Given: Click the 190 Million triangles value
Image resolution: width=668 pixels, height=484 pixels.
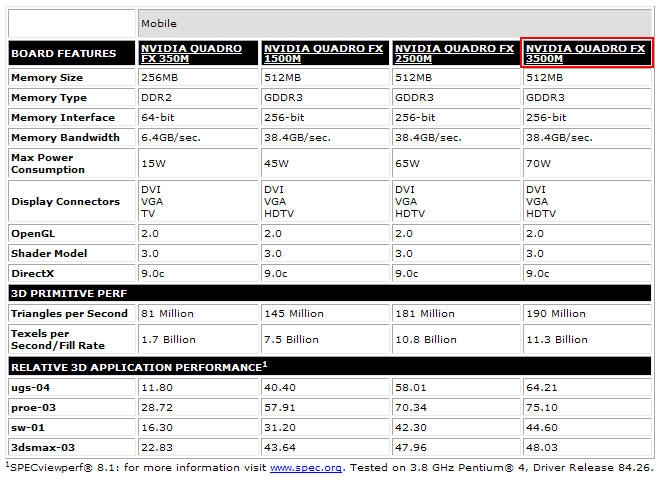Looking at the screenshot, I should (556, 314).
